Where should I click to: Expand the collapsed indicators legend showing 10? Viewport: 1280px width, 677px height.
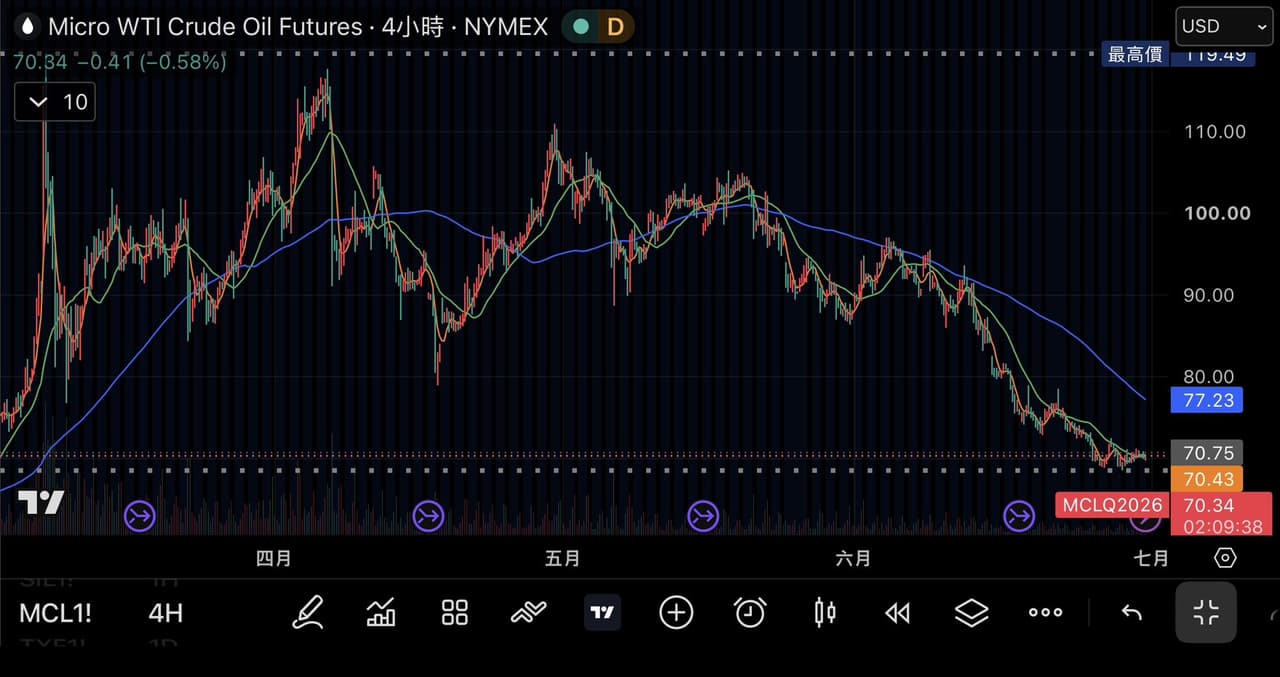point(55,102)
